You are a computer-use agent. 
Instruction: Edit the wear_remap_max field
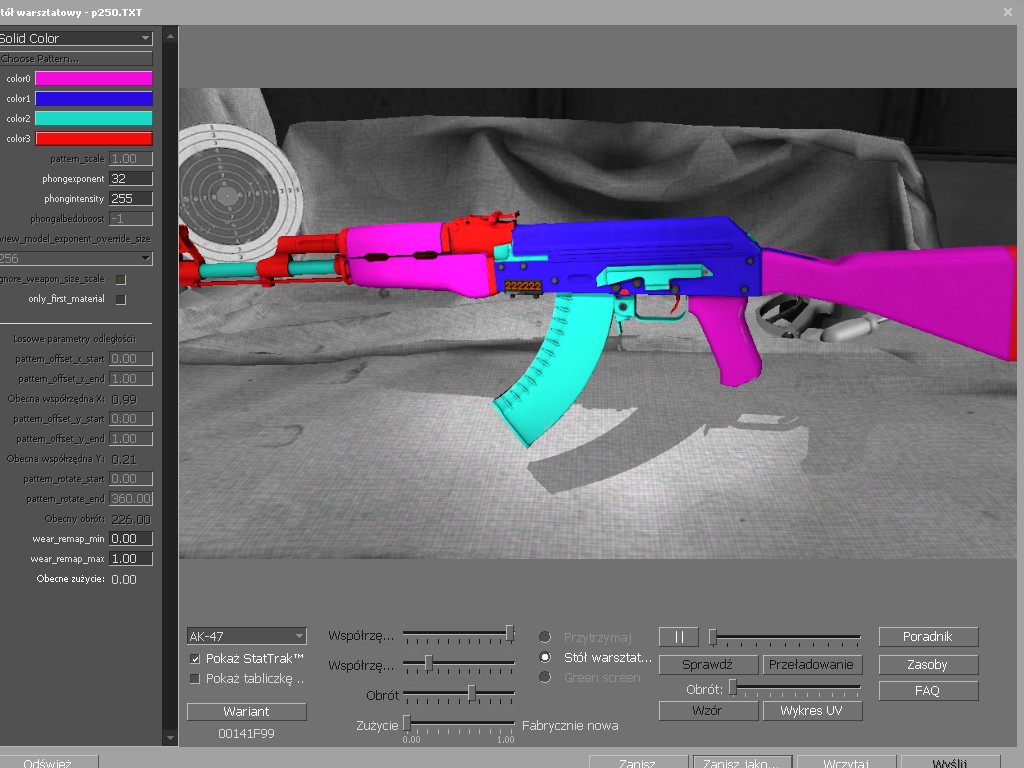point(131,559)
